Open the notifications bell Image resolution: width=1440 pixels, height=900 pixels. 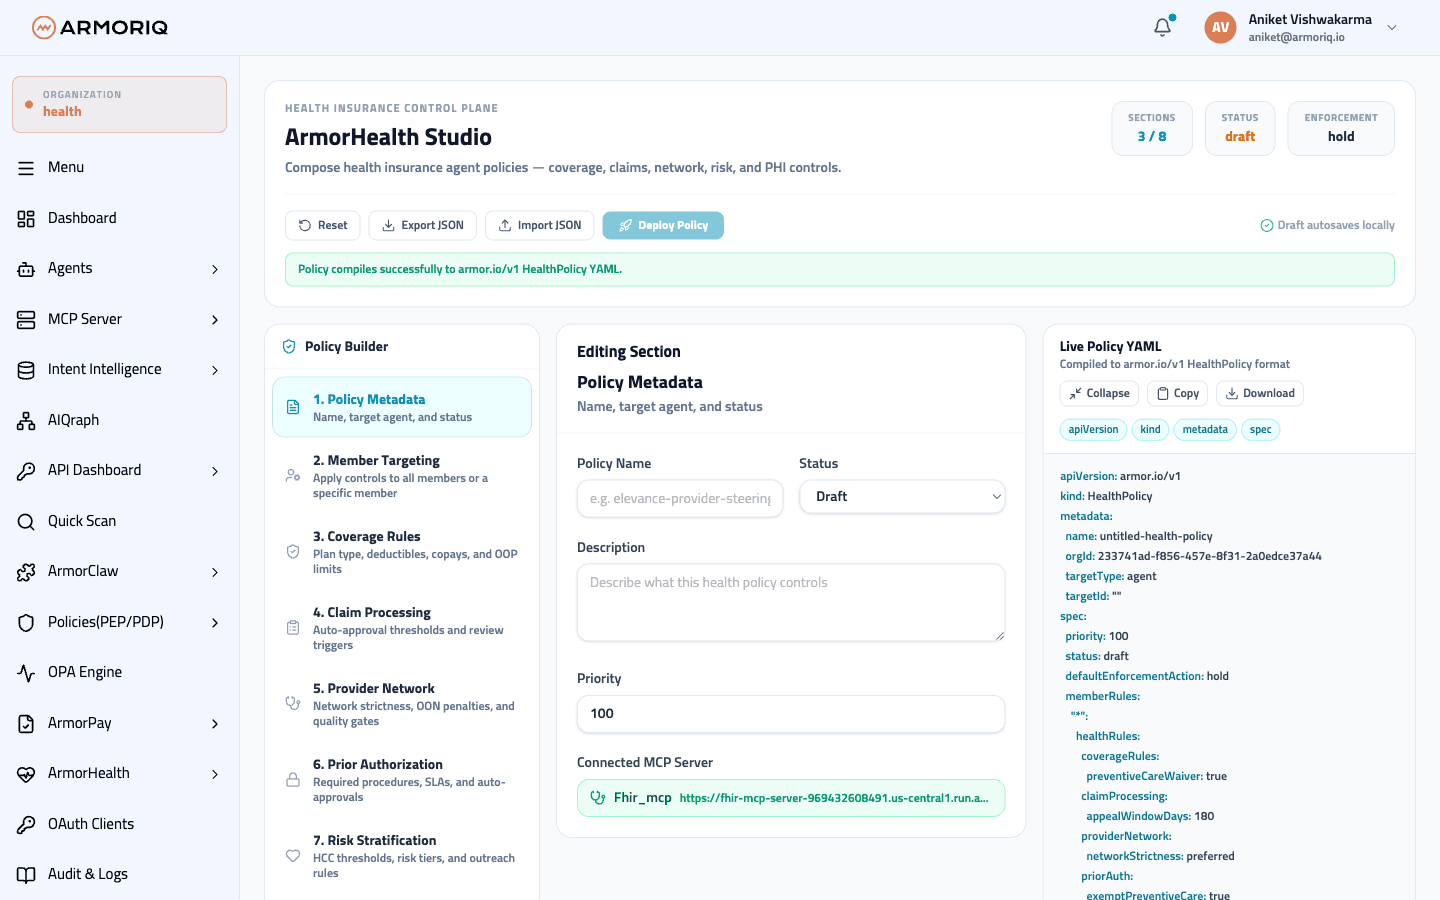click(1162, 27)
